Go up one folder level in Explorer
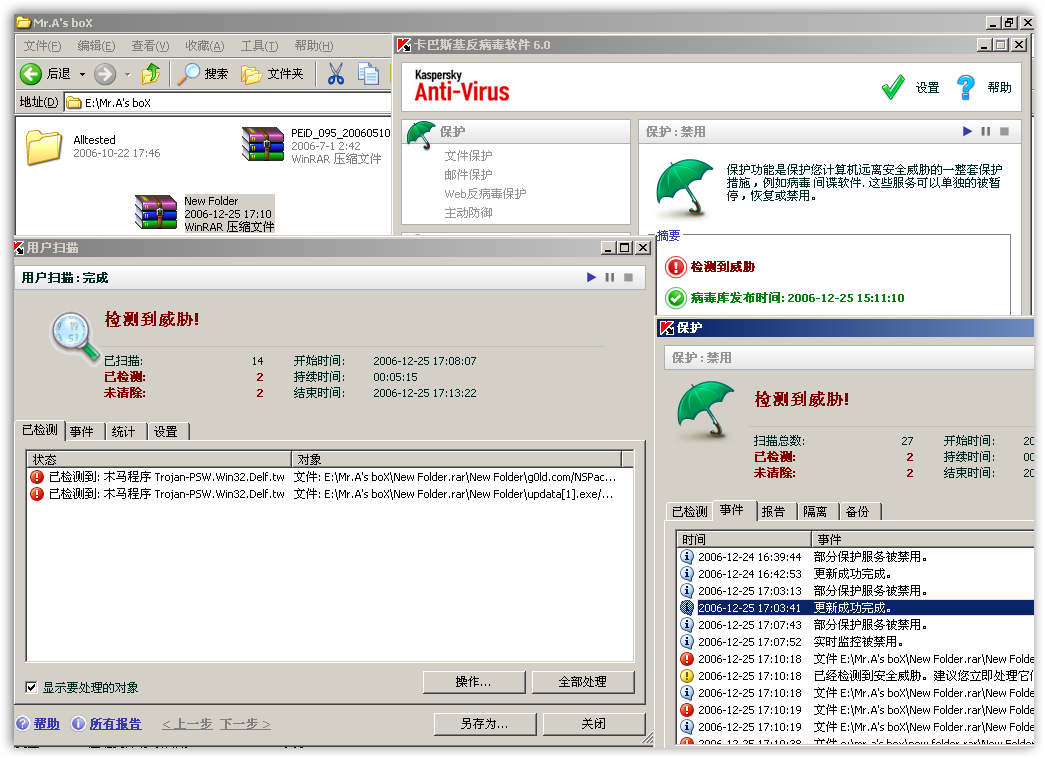The height and width of the screenshot is (759, 1045). 151,73
